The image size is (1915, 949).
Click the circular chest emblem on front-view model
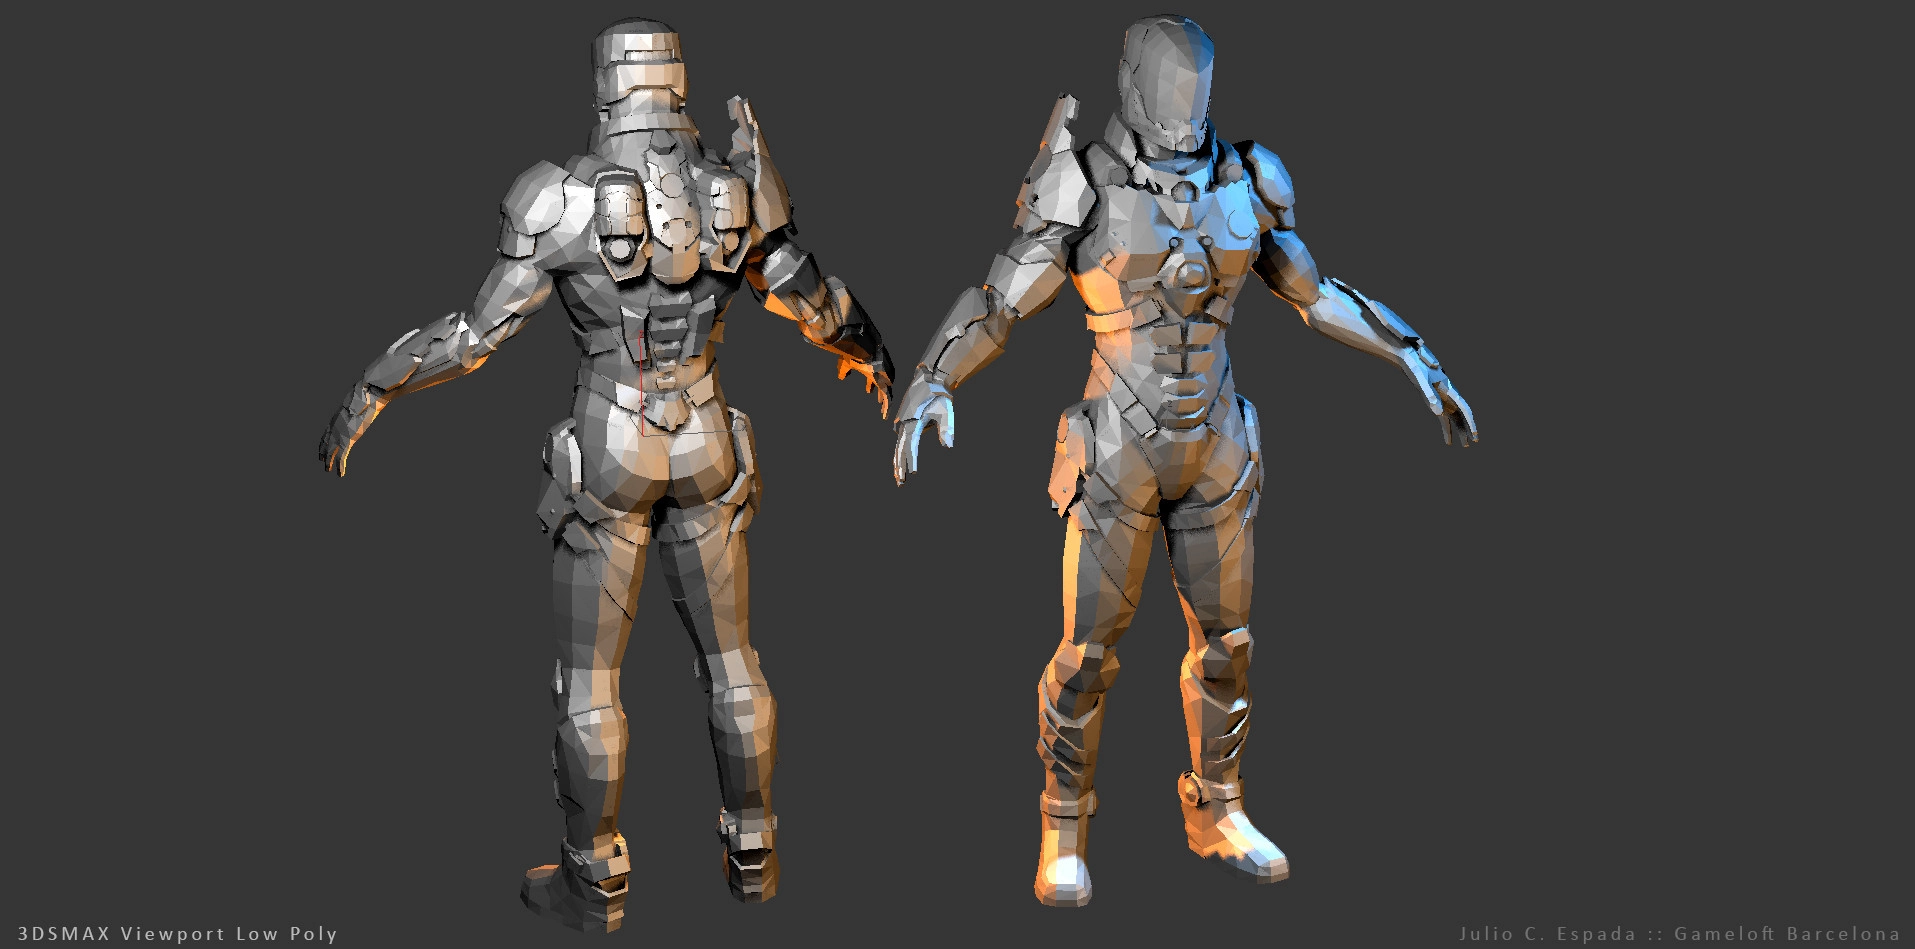pos(1190,275)
